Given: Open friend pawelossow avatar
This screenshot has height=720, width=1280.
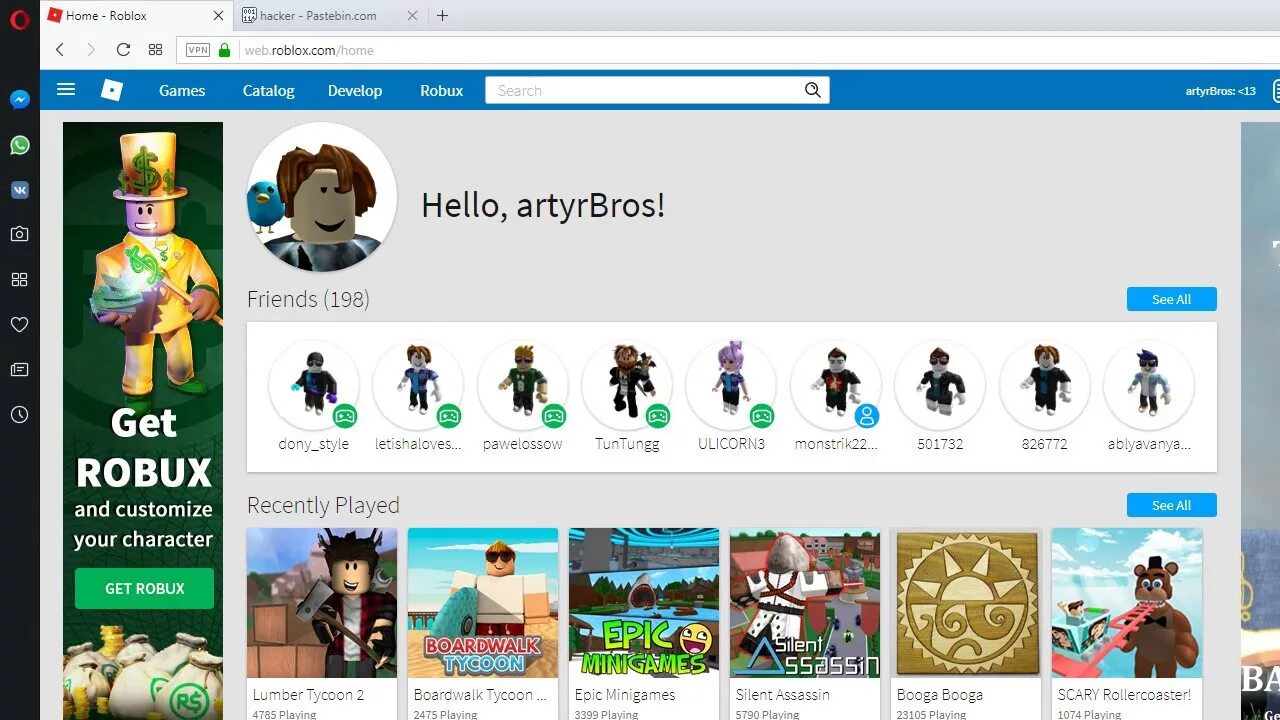Looking at the screenshot, I should pos(522,385).
